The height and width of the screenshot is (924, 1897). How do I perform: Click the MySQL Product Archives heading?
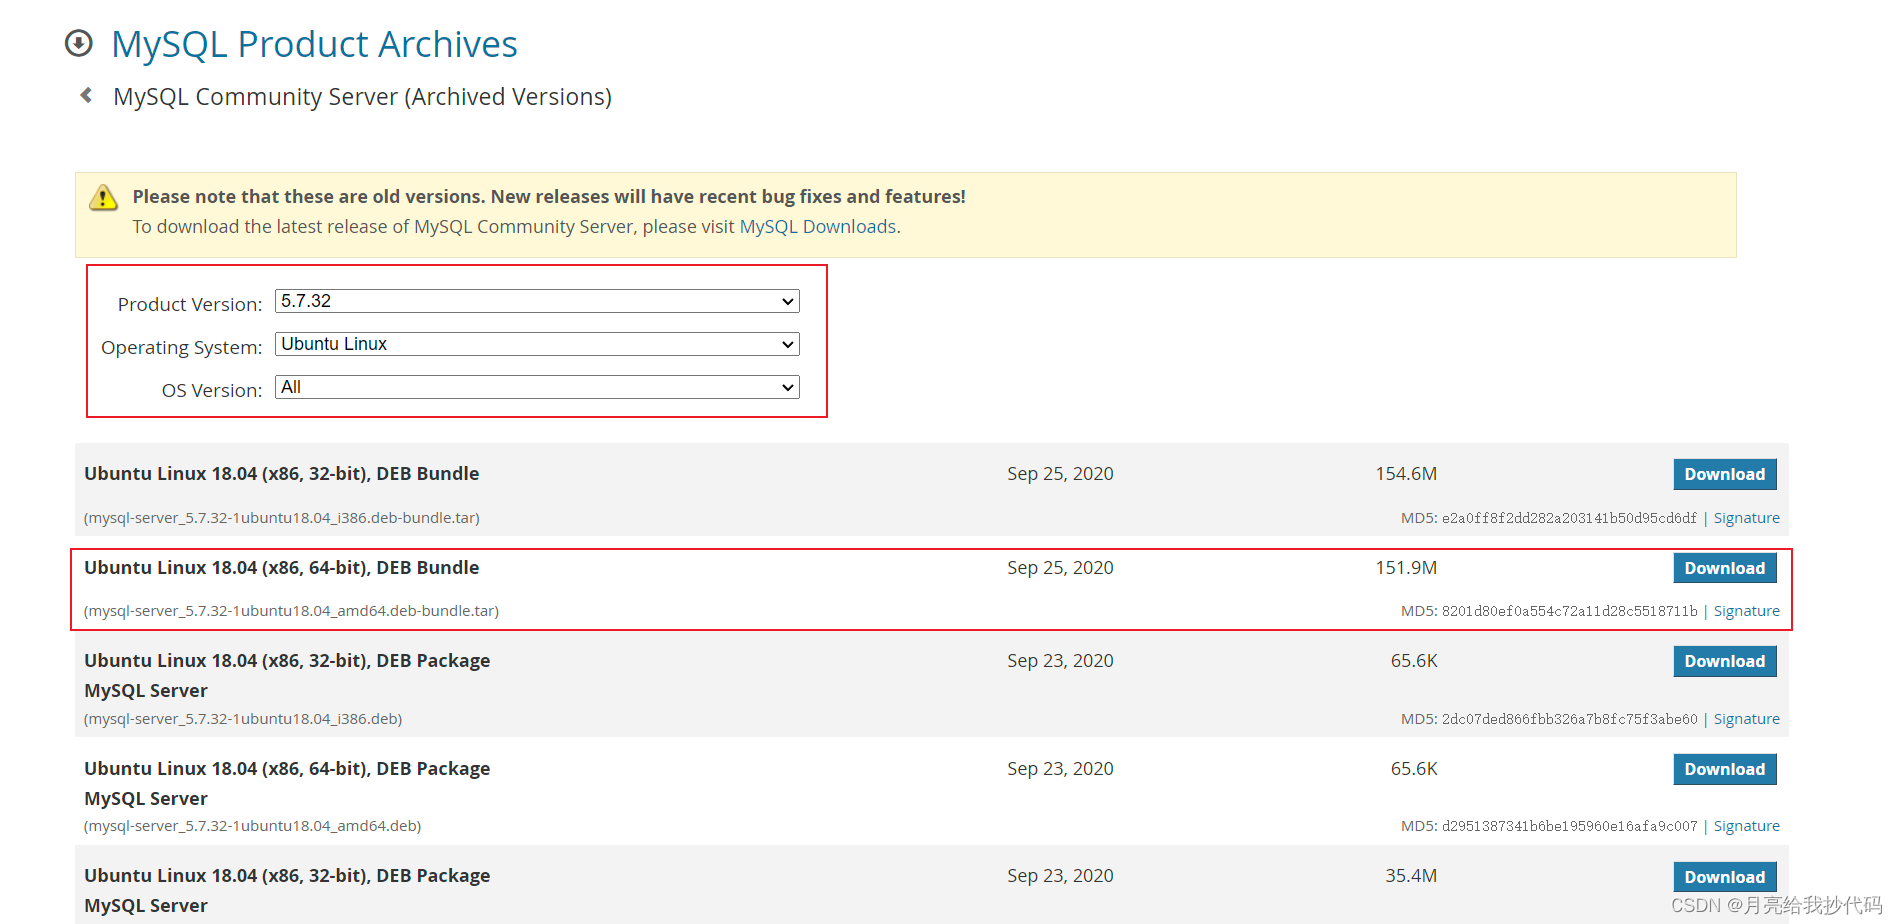(314, 44)
